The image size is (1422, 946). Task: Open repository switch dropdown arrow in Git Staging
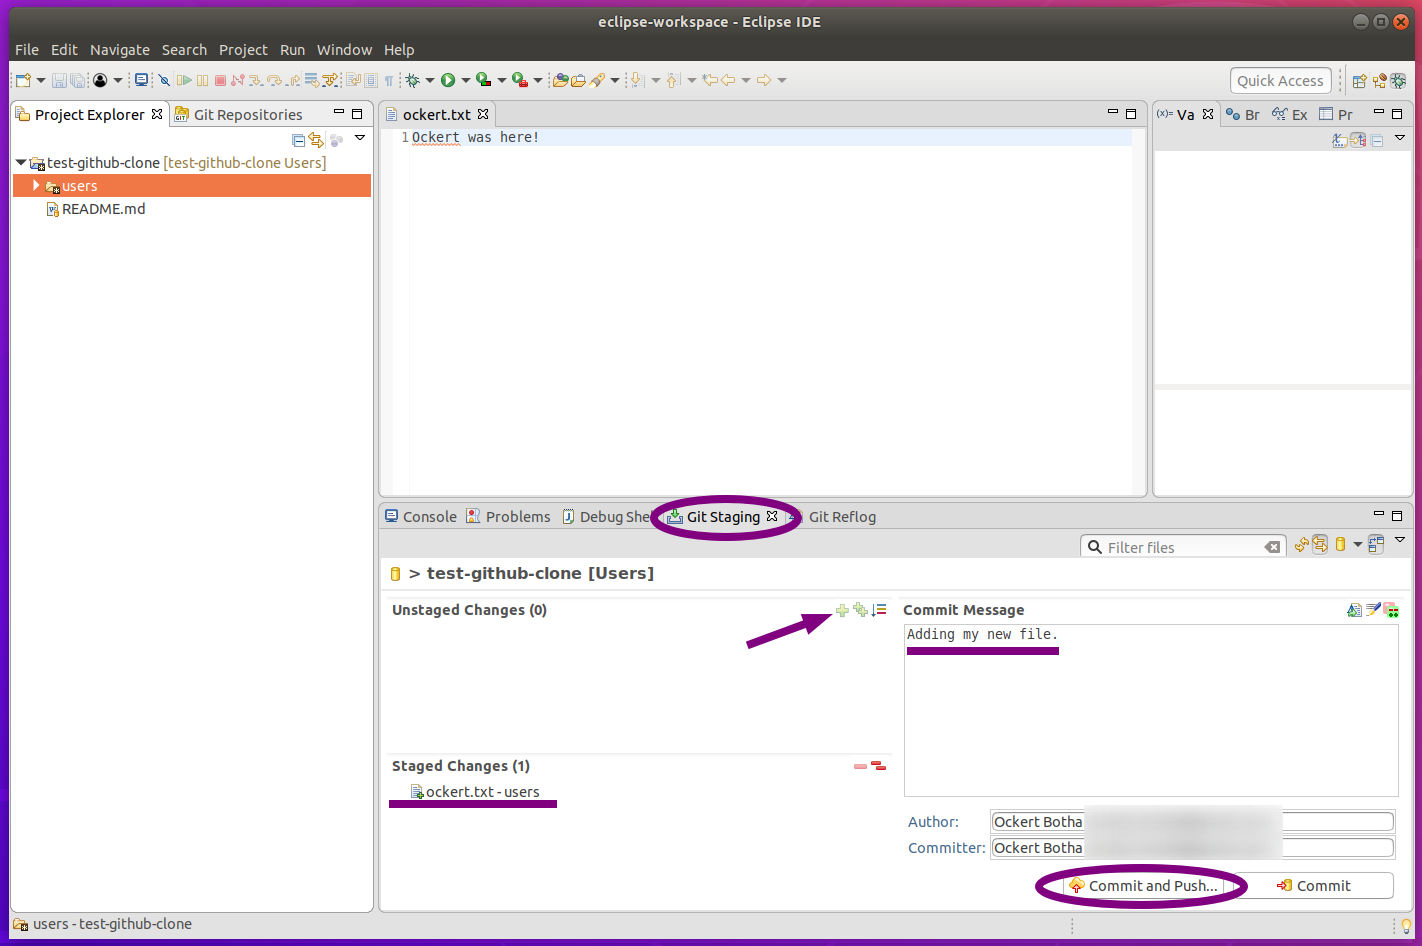tap(1357, 545)
